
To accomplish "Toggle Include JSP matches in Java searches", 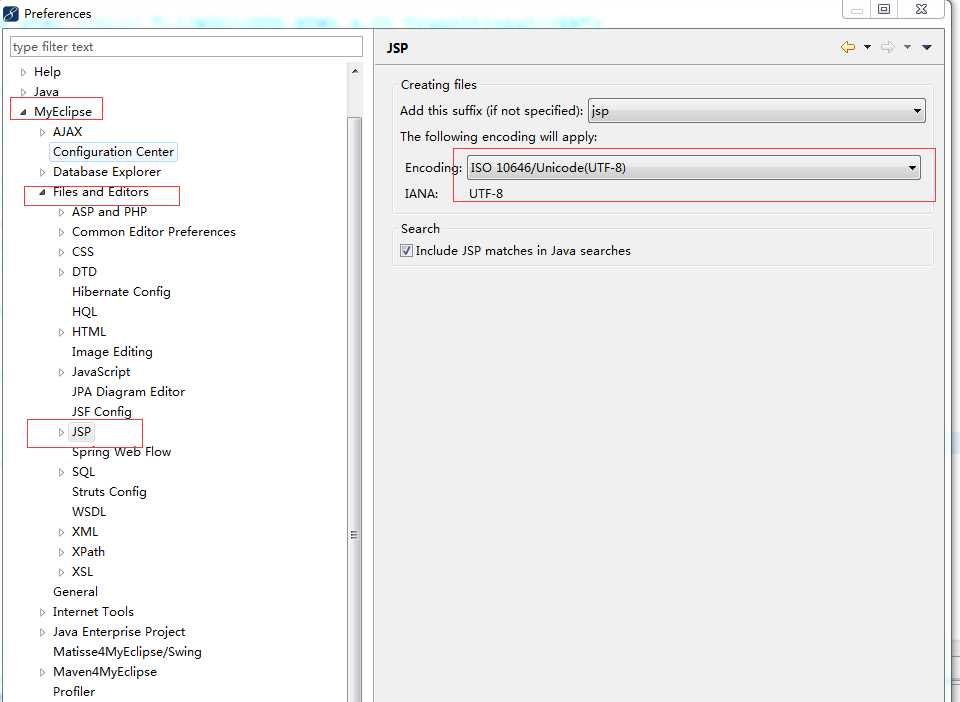I will 406,250.
